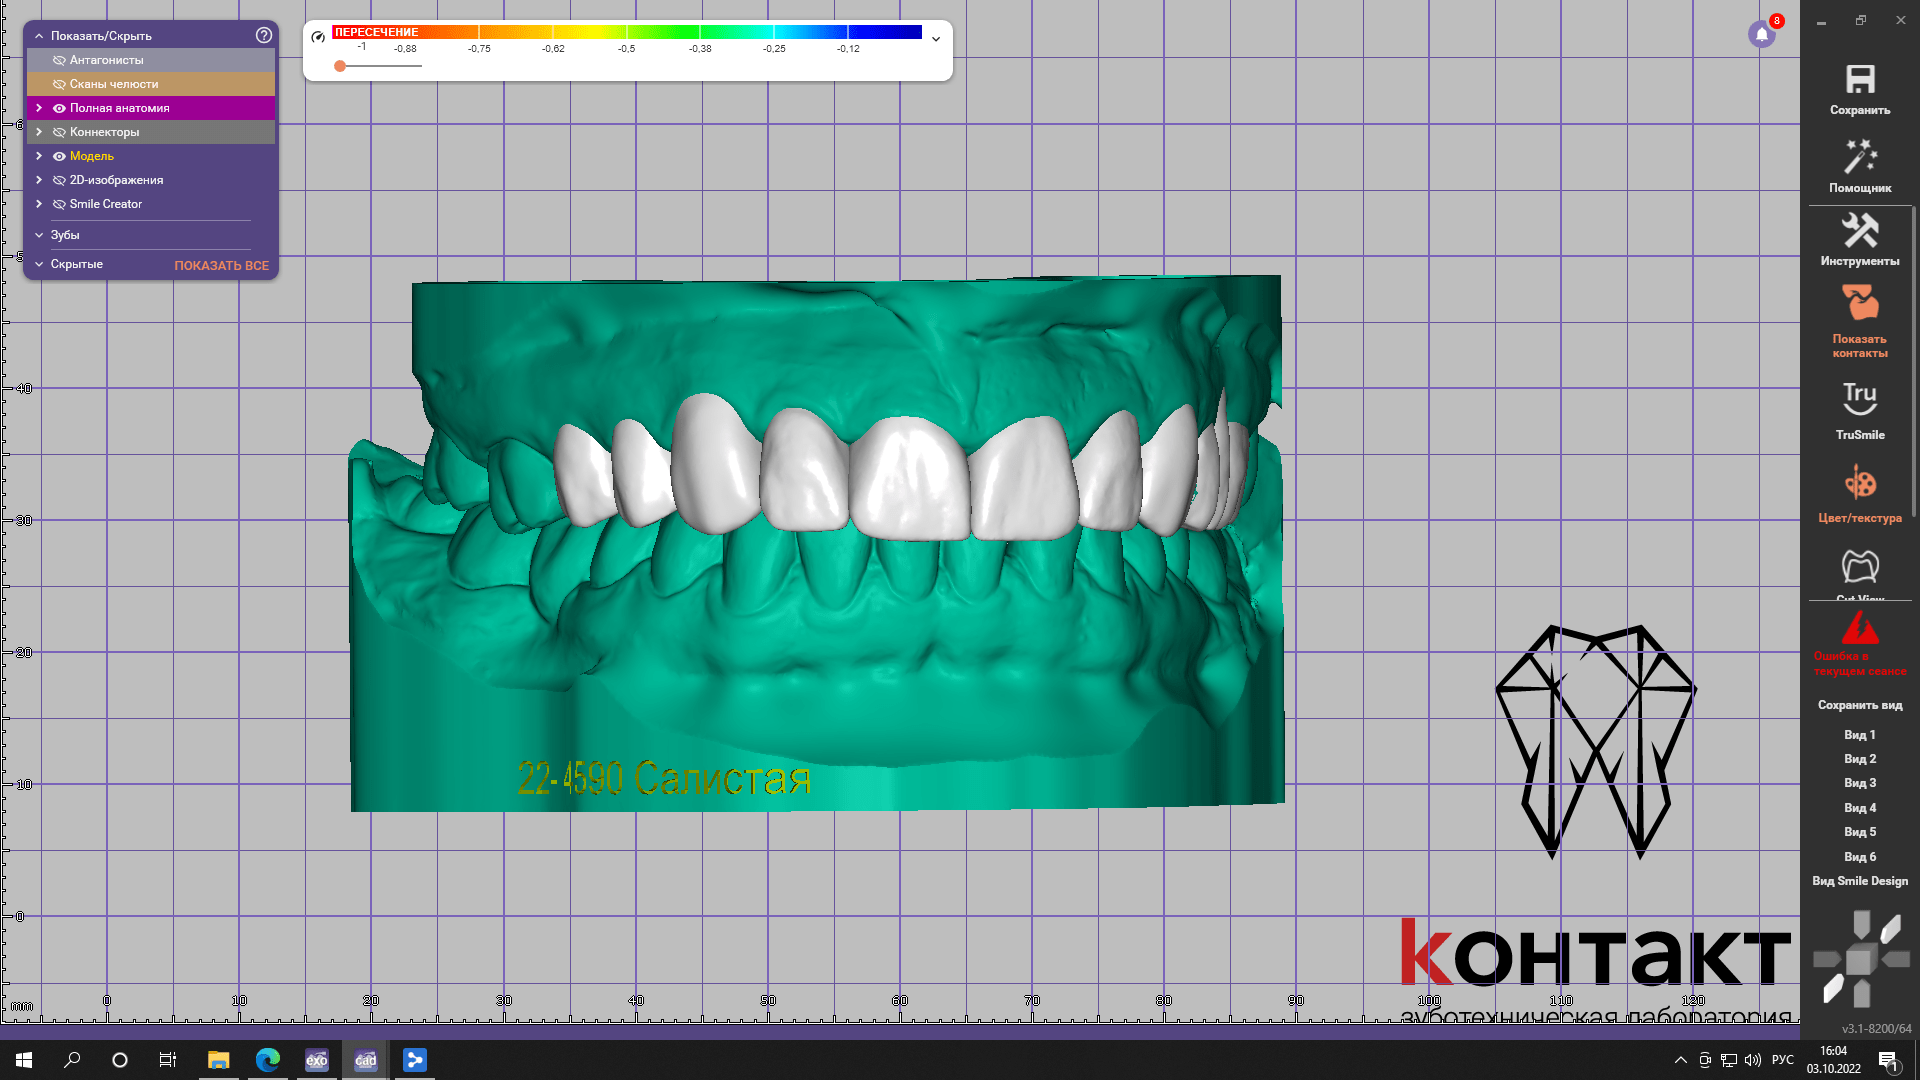
Task: Click the intersection distance slider handle
Action: coord(340,66)
